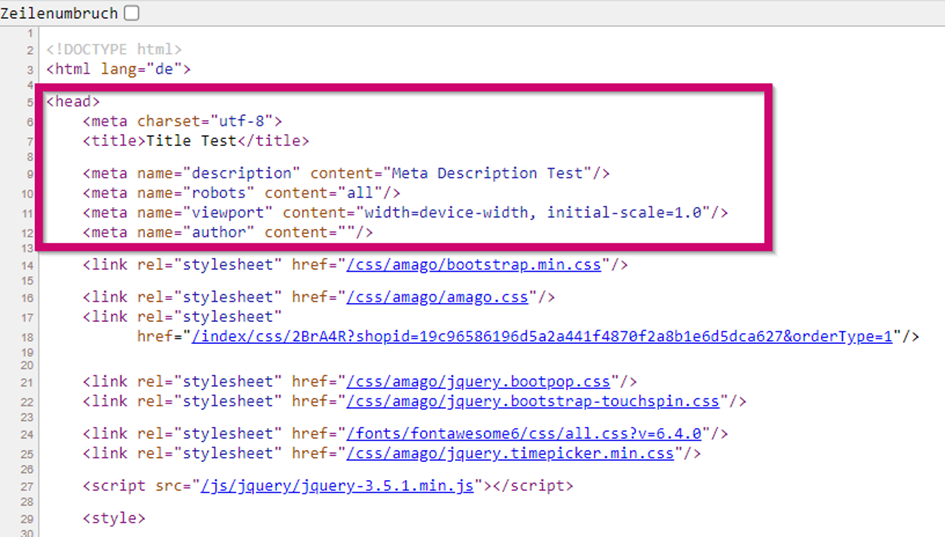The height and width of the screenshot is (537, 945).
Task: Click the Zeilenumbruch label text
Action: pyautogui.click(x=59, y=13)
